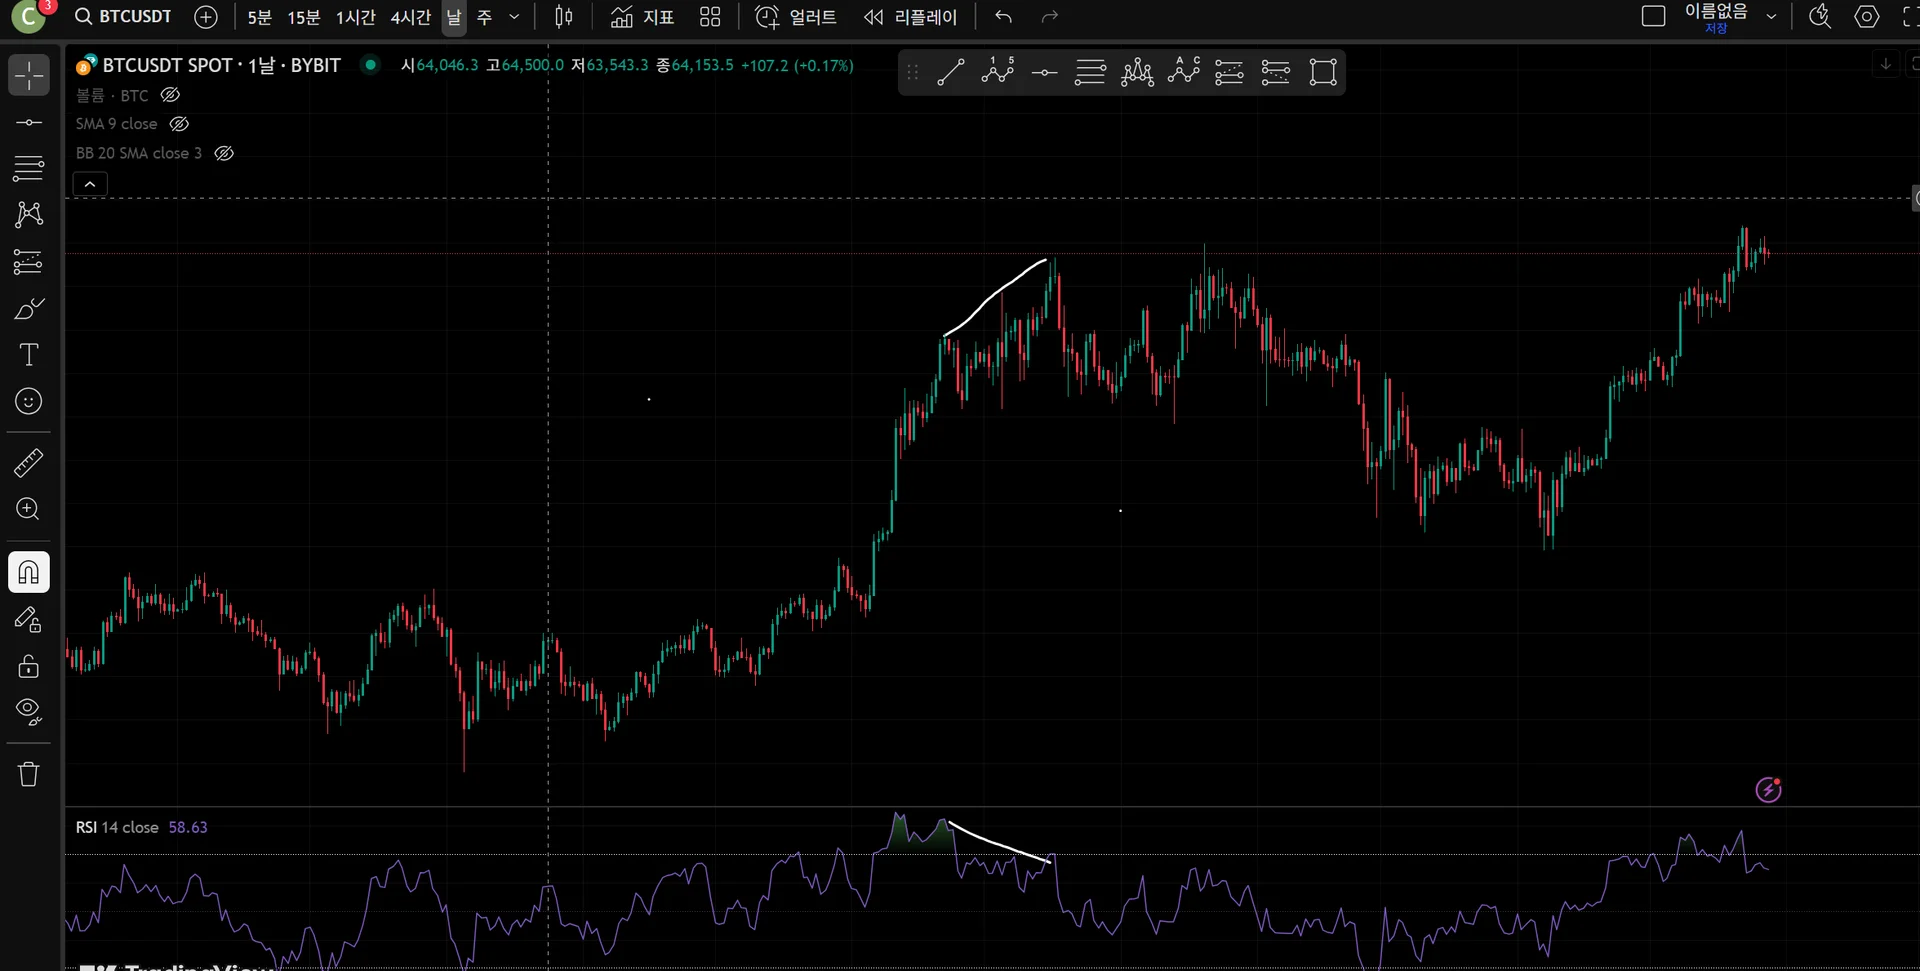Toggle visibility of the Volume BTC indicator
The width and height of the screenshot is (1920, 971).
tap(171, 95)
